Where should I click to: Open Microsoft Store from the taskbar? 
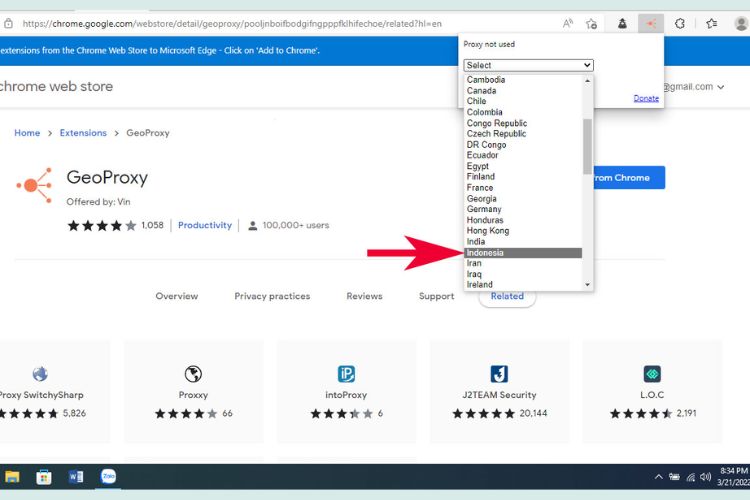pos(44,477)
